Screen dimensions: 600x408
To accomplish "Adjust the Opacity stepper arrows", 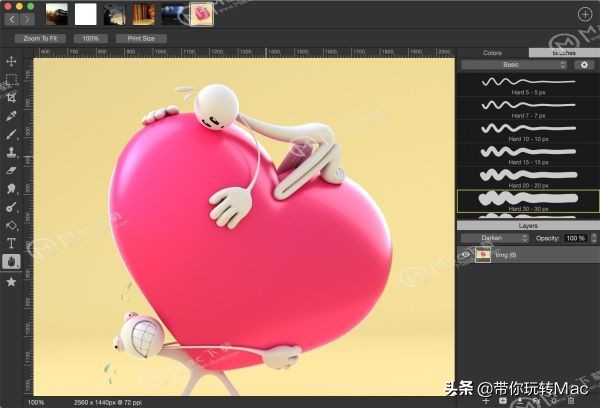I will pyautogui.click(x=594, y=238).
